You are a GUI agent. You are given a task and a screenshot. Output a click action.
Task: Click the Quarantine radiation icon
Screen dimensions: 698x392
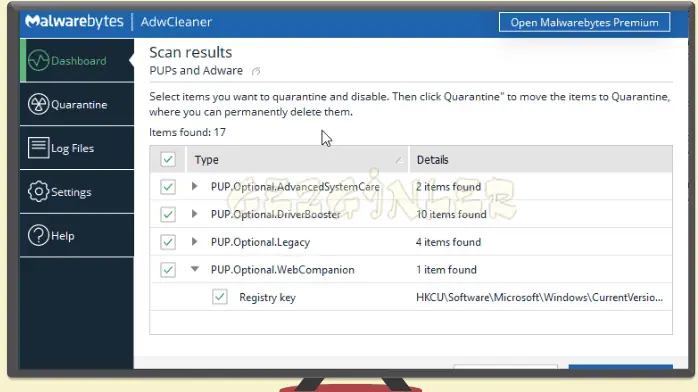tap(38, 104)
